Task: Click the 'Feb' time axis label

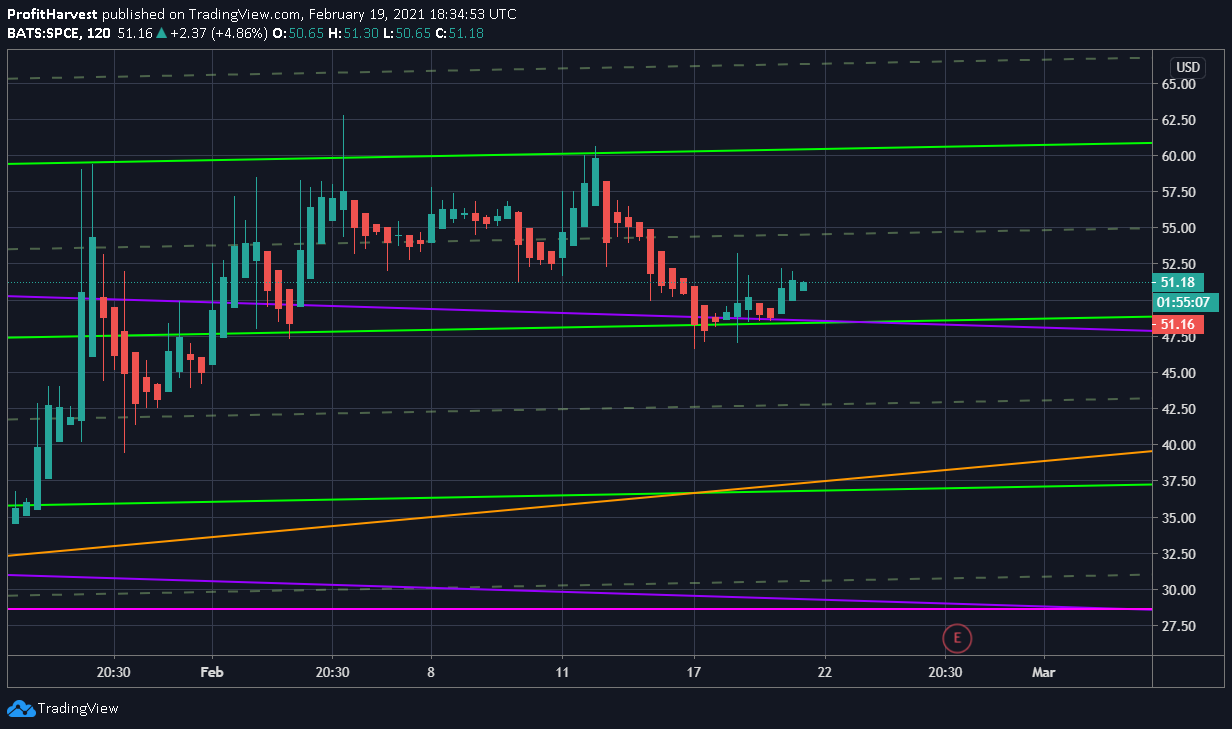Action: (212, 673)
